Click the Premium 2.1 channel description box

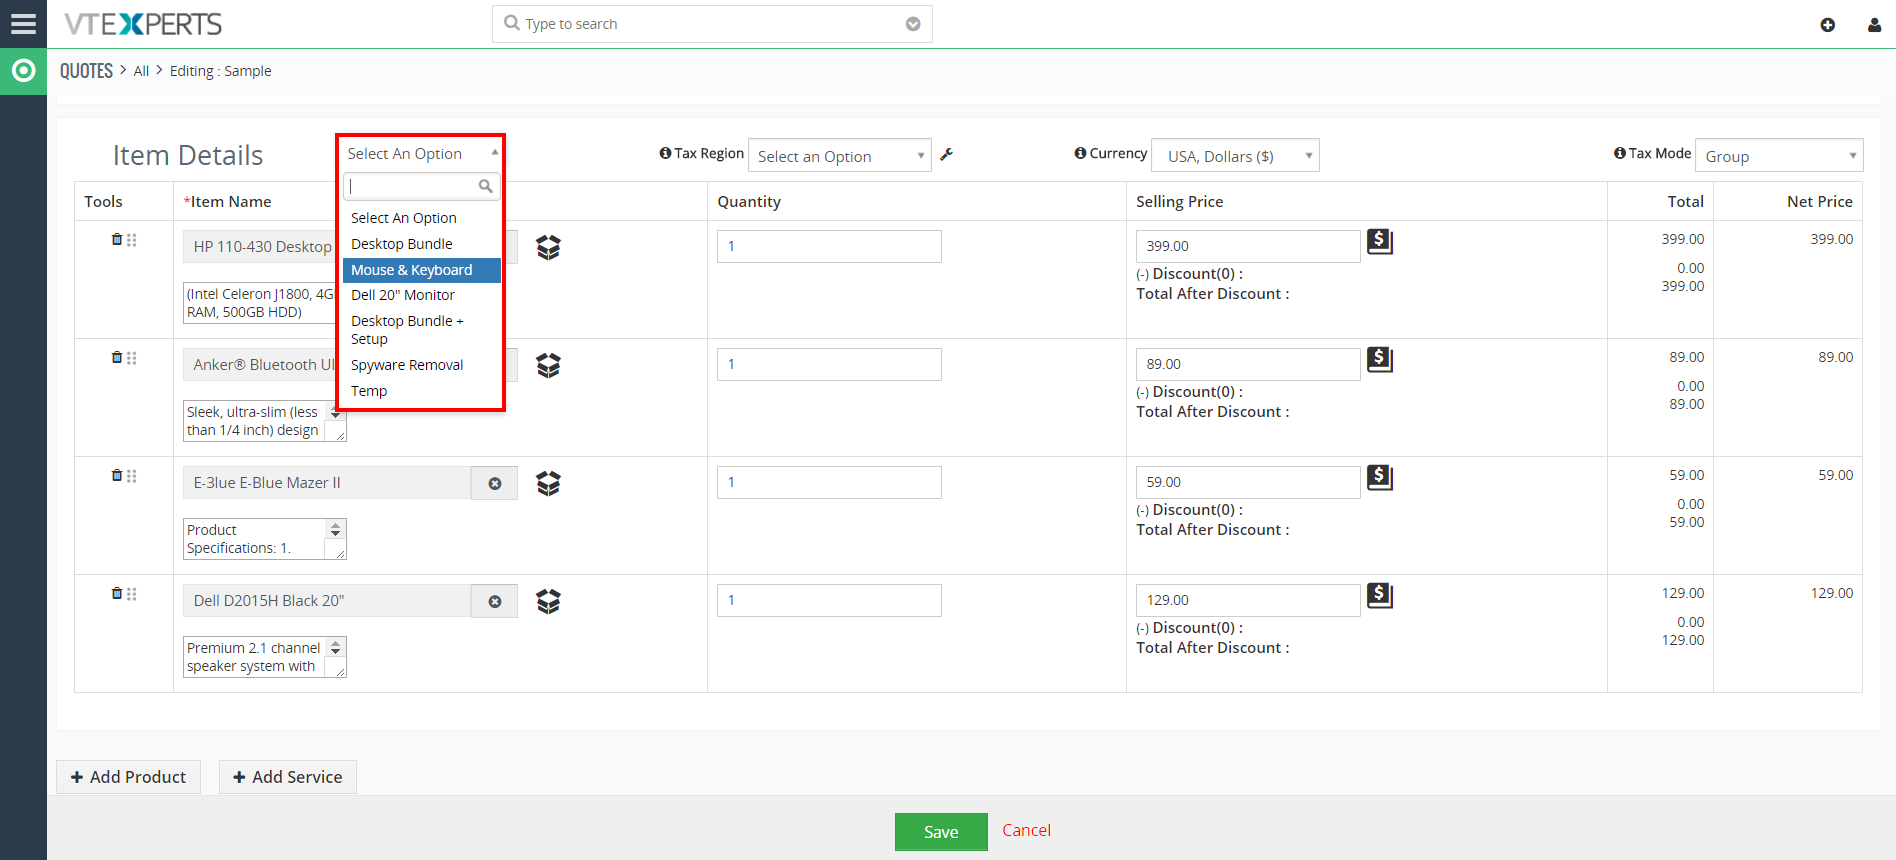tap(265, 657)
